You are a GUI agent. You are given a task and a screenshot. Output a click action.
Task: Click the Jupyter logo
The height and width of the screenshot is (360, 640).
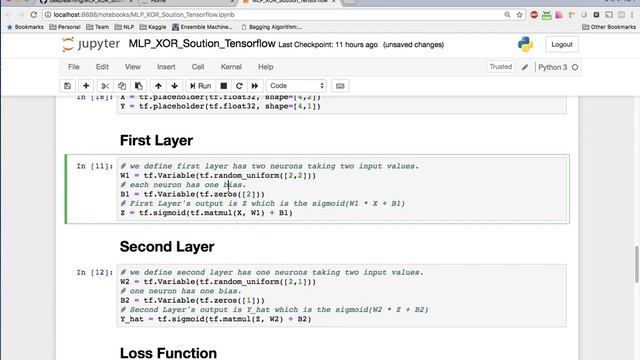[x=91, y=44]
